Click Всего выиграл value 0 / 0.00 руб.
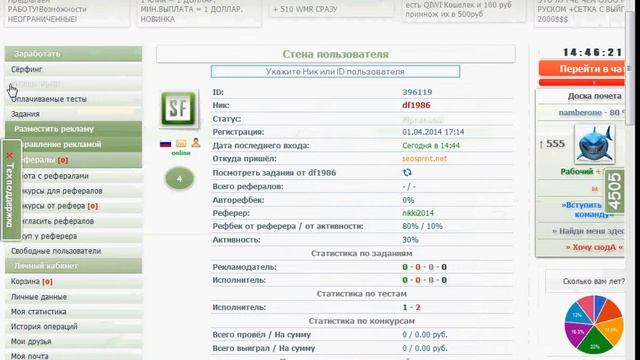640x360 pixels. (x=425, y=349)
